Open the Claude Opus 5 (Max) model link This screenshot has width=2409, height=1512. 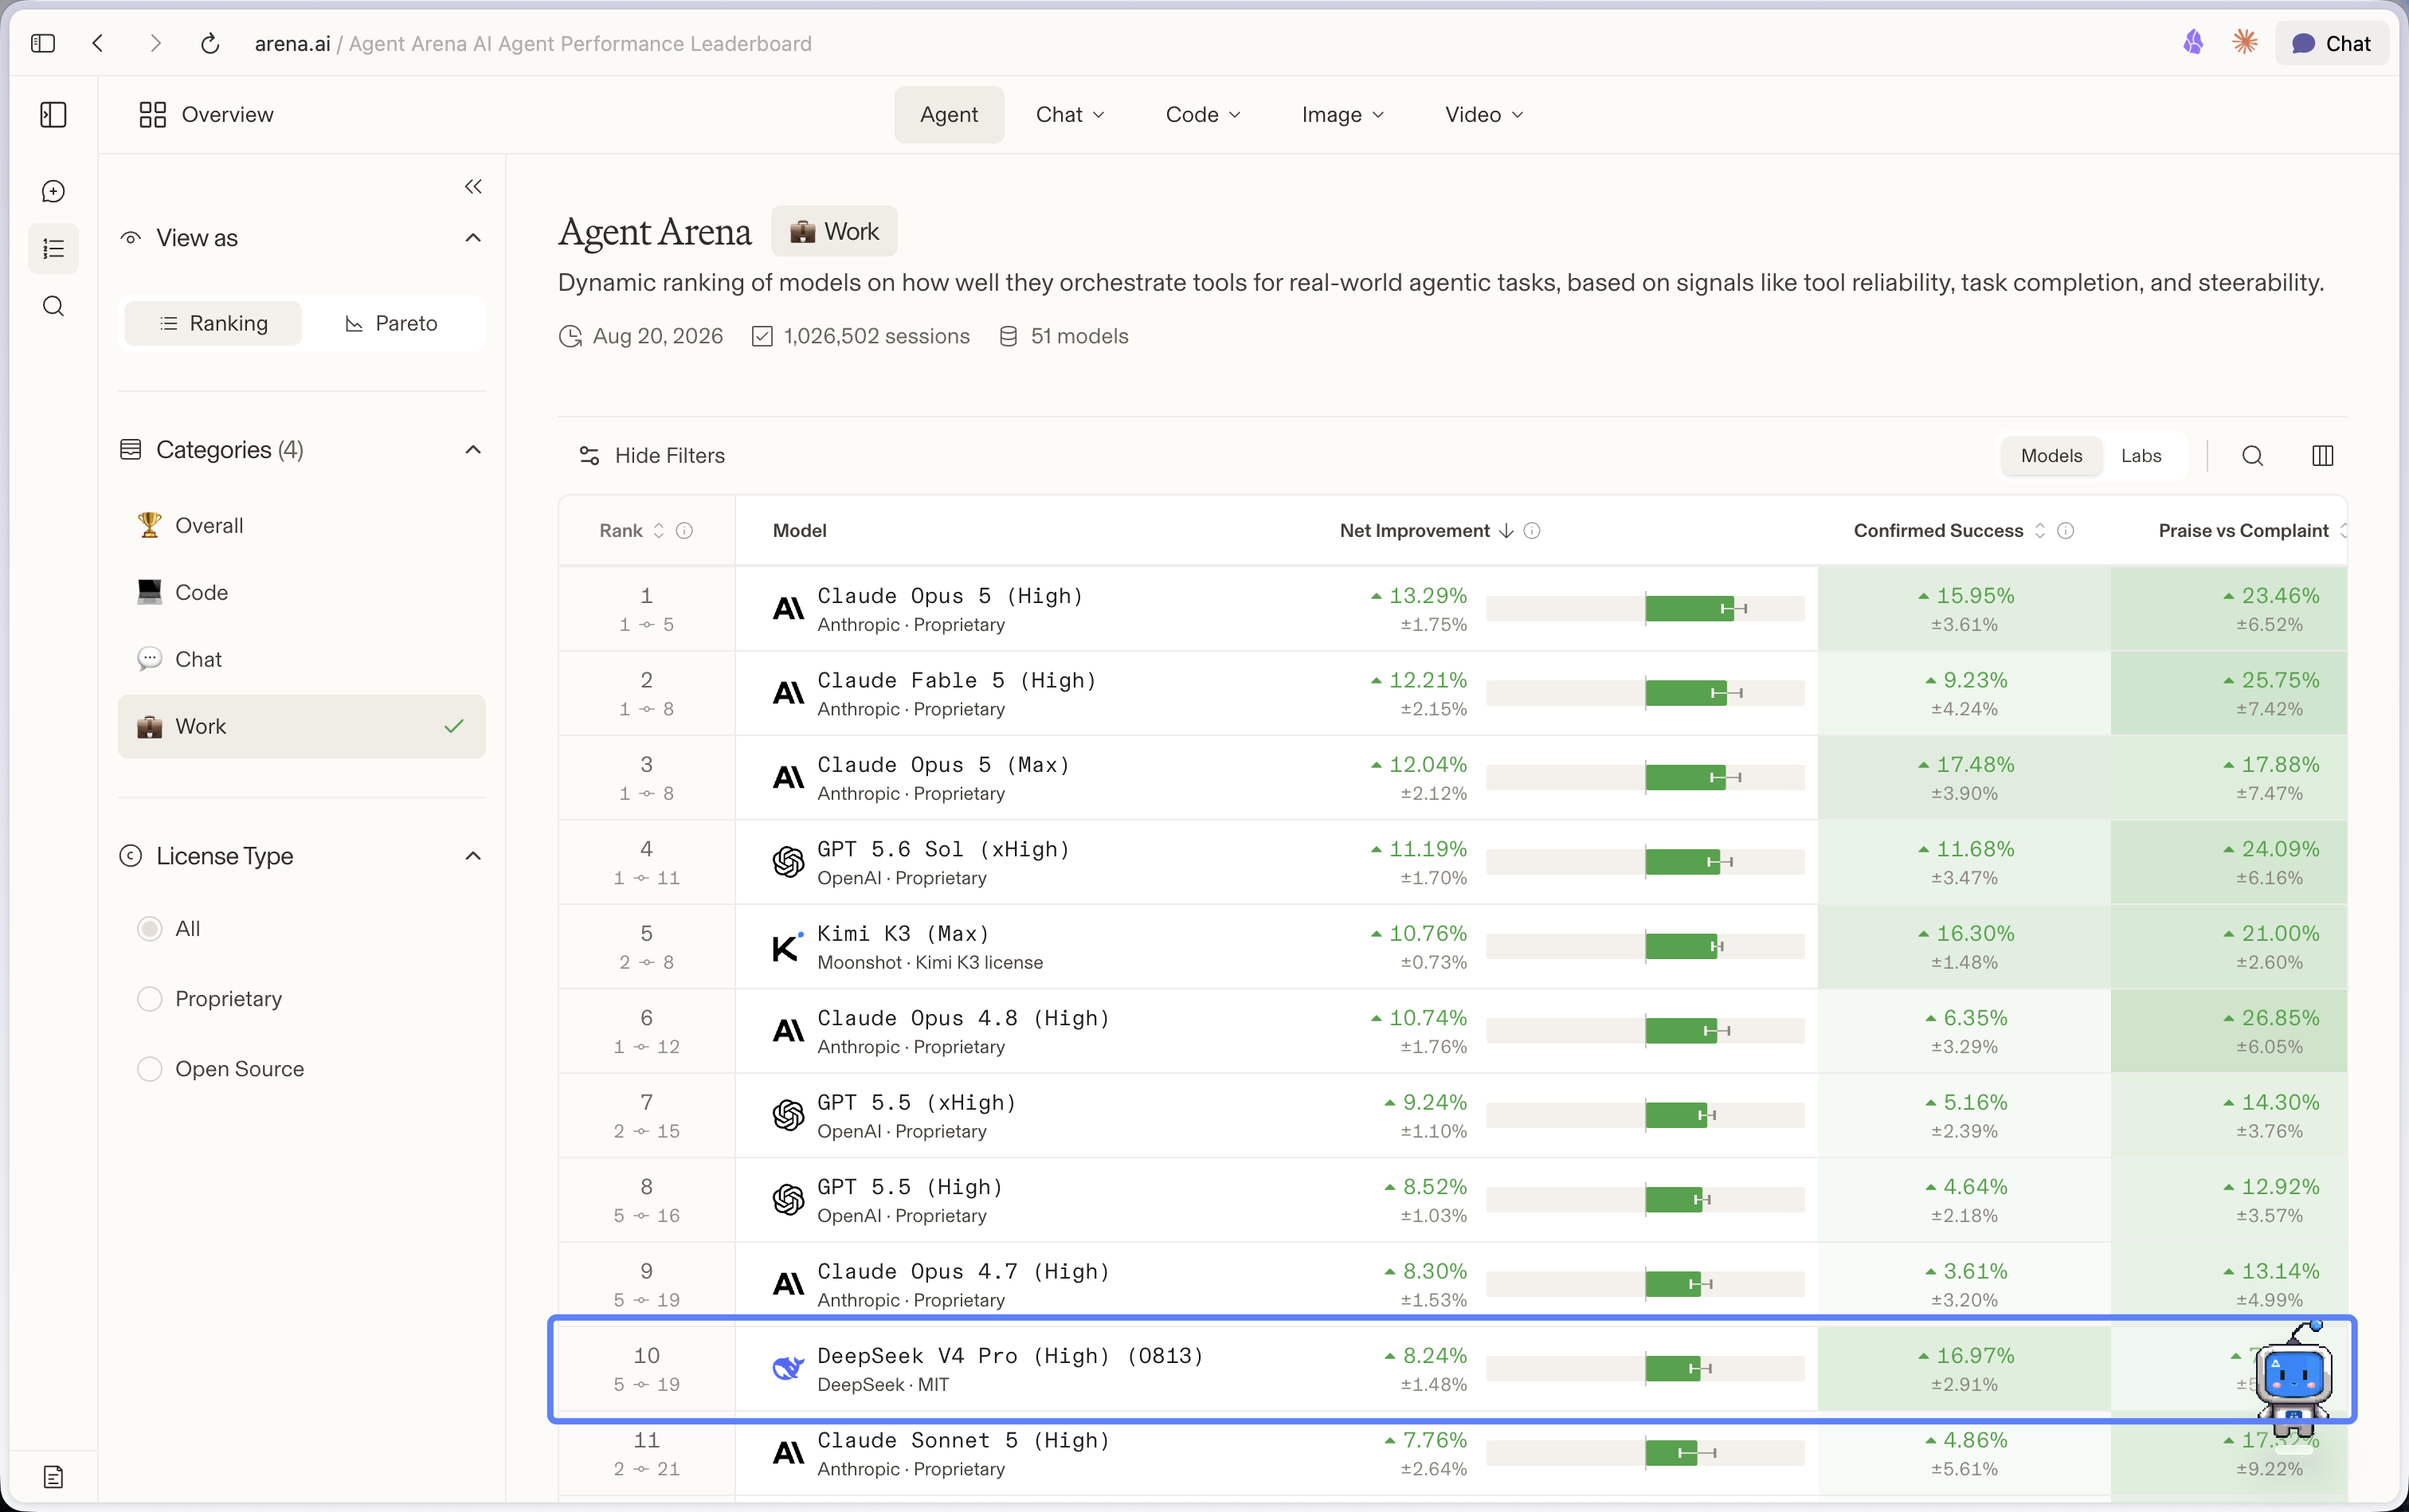point(944,765)
